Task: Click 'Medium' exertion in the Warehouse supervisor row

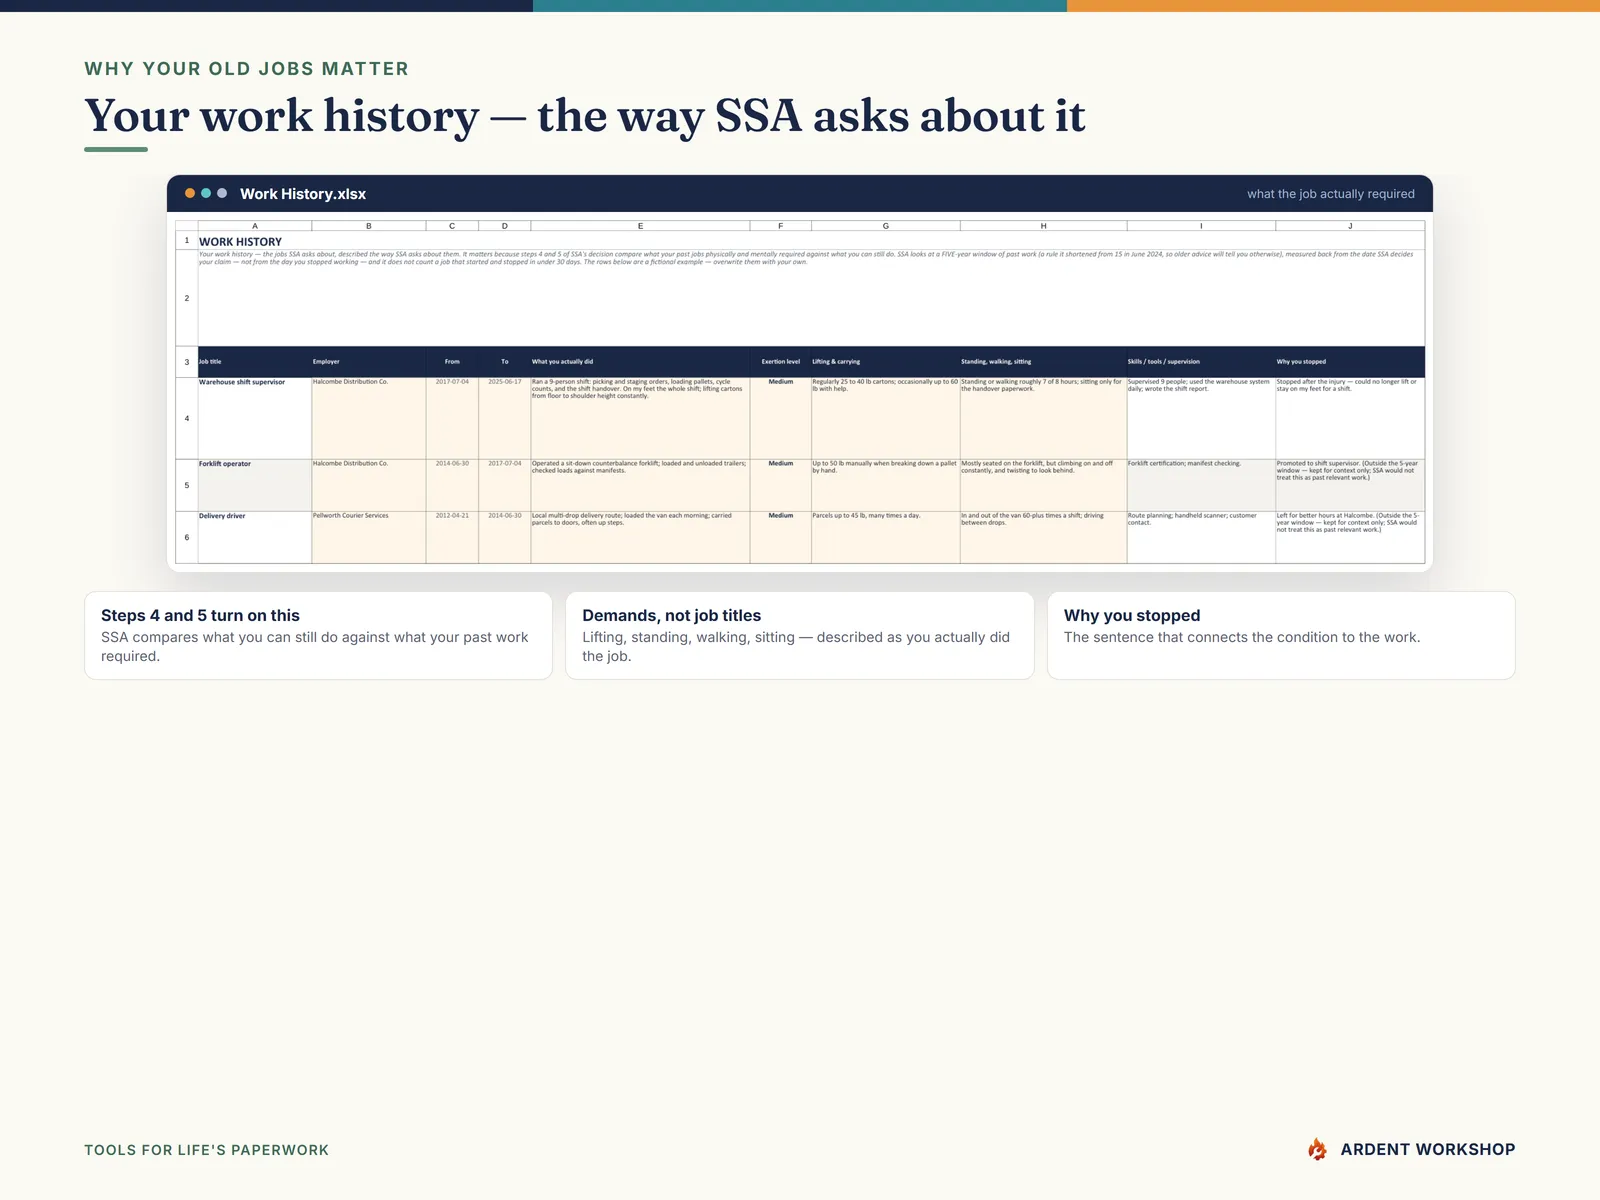Action: pos(781,418)
